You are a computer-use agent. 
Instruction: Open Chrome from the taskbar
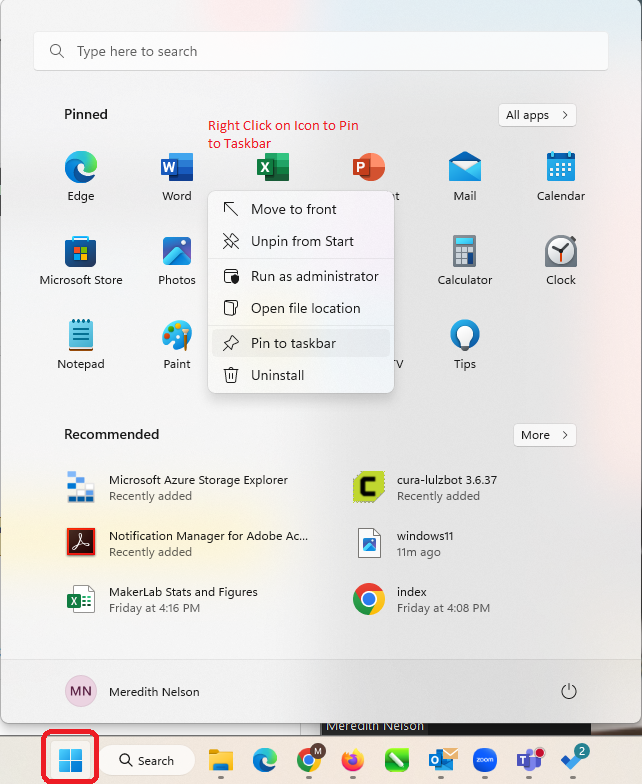pos(309,760)
